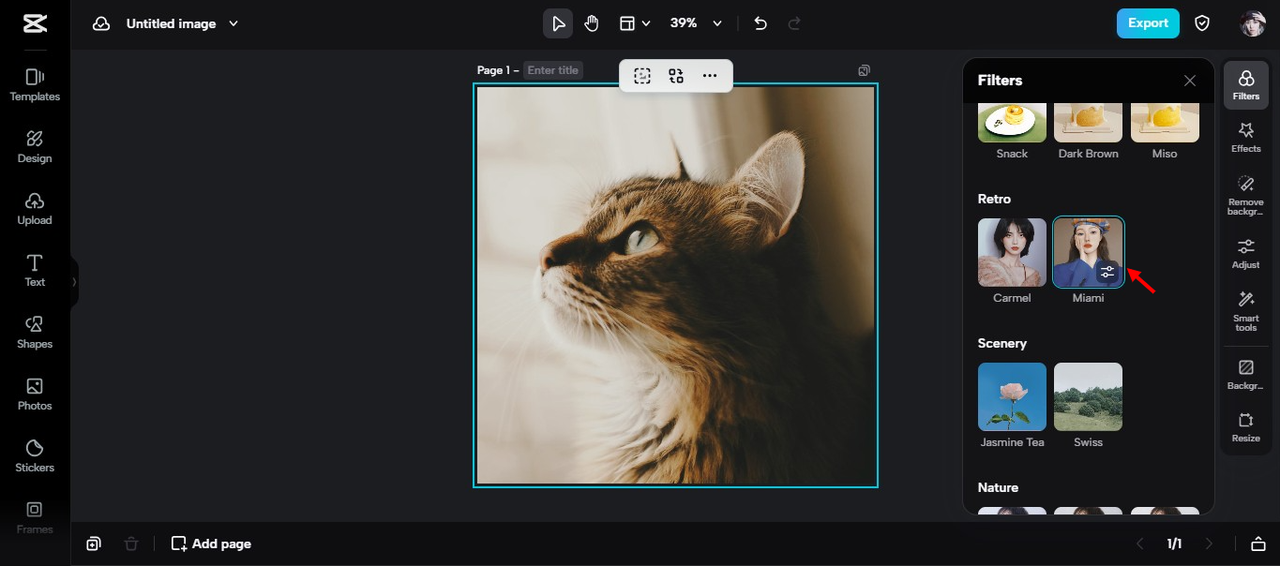
Task: Open the Templates sidebar panel
Action: (x=34, y=85)
